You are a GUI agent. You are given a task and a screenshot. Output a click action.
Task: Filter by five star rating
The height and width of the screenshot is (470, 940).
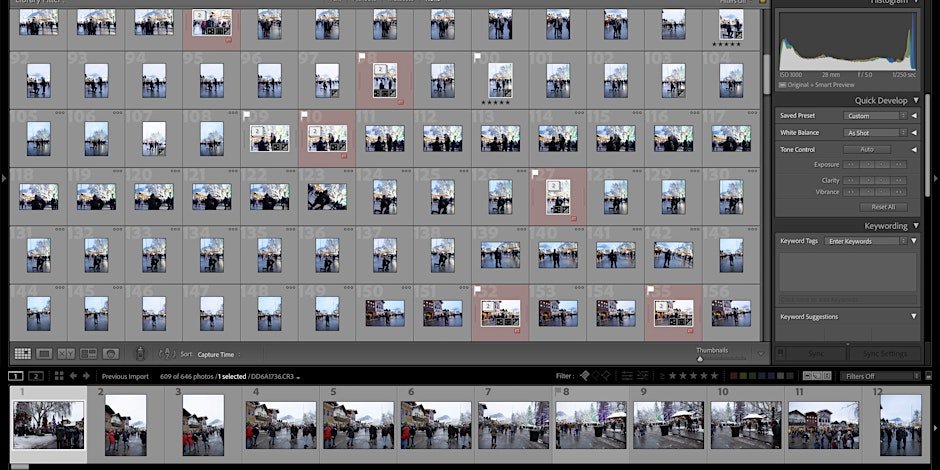point(714,376)
